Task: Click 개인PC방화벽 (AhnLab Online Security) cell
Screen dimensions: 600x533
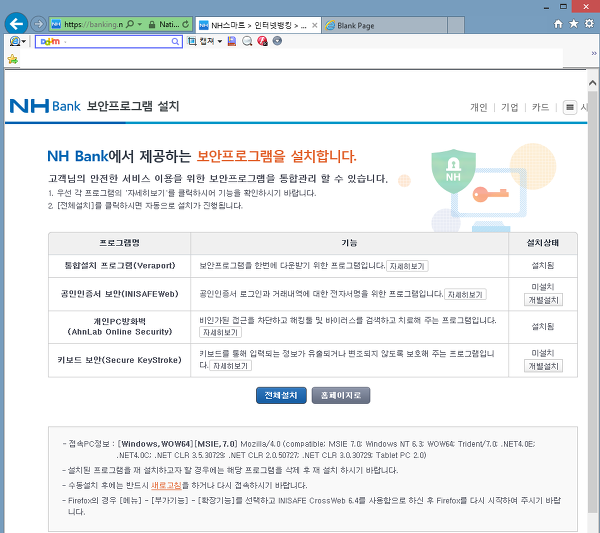Action: click(x=120, y=326)
